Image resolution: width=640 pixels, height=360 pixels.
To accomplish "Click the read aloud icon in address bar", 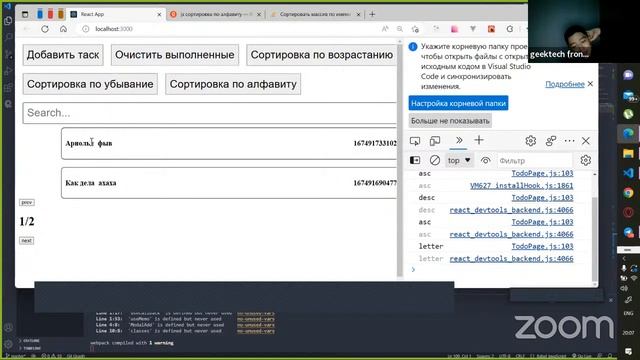I will pyautogui.click(x=385, y=29).
